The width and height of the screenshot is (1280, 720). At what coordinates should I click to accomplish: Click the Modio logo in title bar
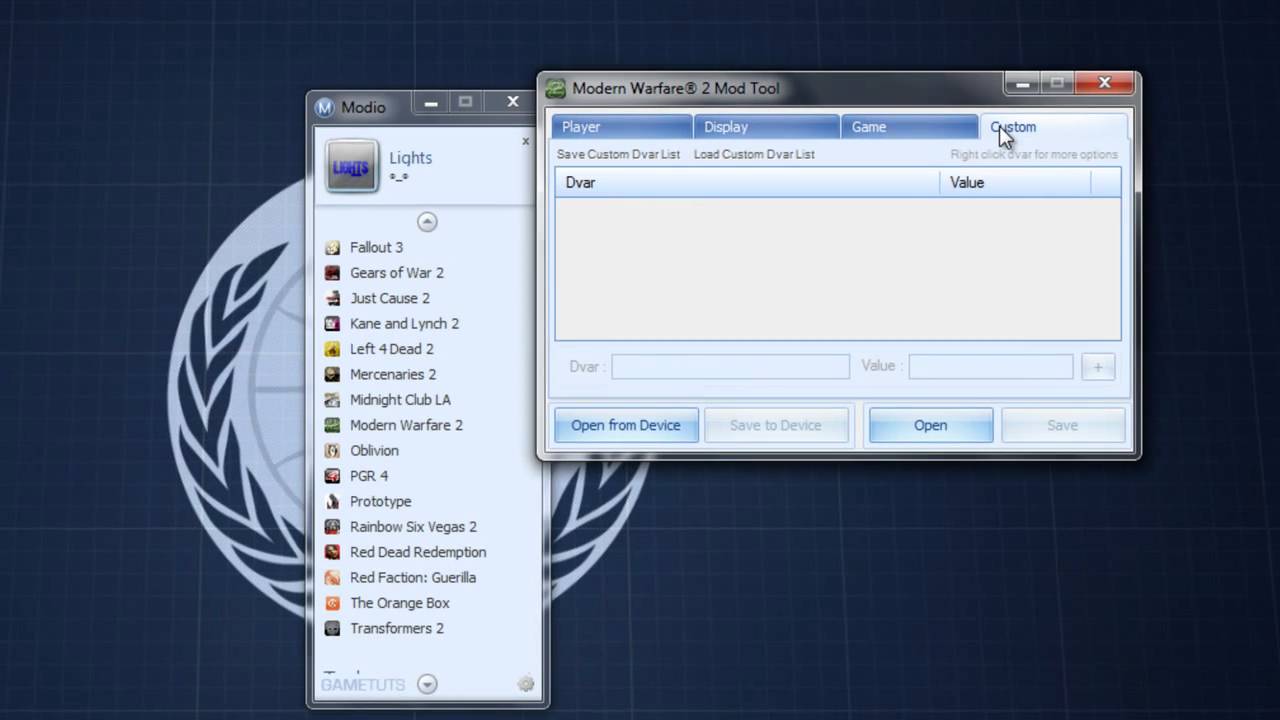[x=324, y=107]
